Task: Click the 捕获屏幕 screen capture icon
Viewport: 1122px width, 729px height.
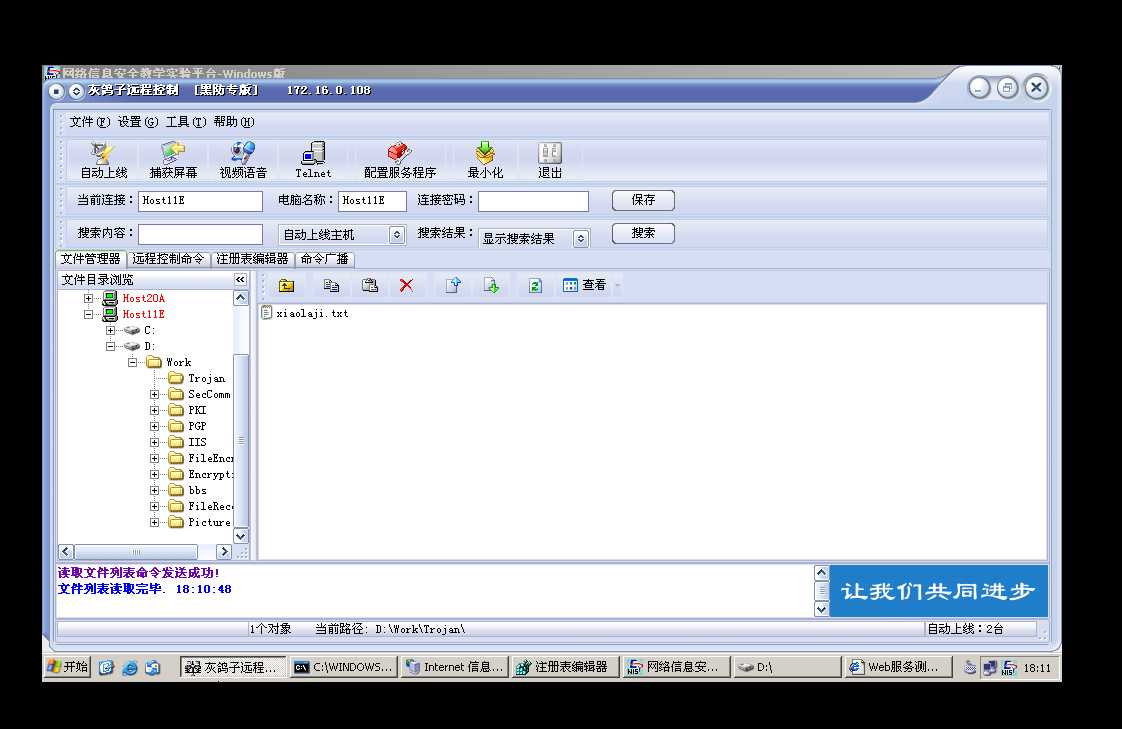Action: tap(173, 160)
